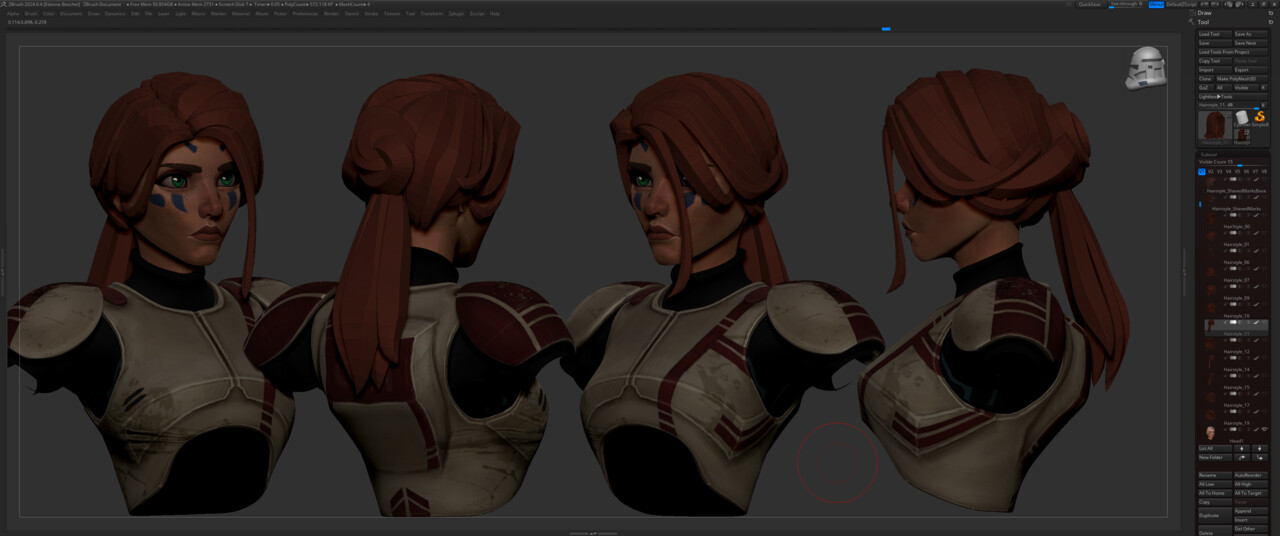Image resolution: width=1280 pixels, height=536 pixels.
Task: Click Load Tools From Project button
Action: click(1233, 52)
